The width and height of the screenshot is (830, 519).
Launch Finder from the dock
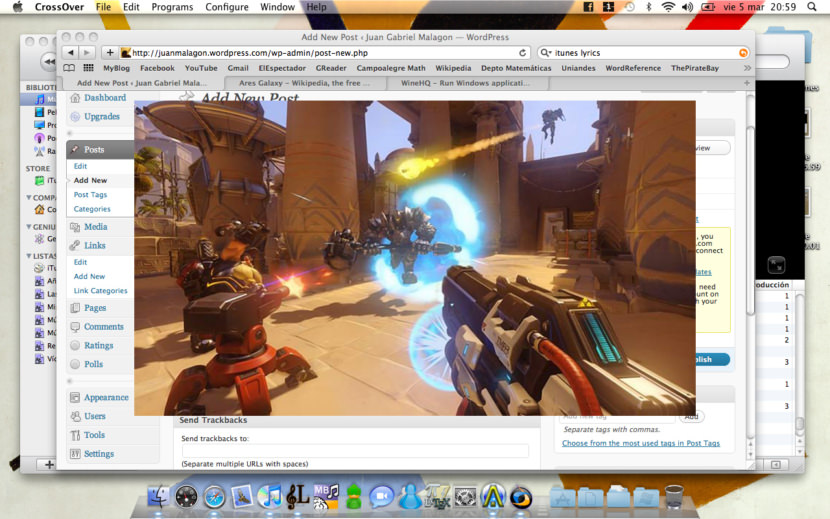[158, 495]
